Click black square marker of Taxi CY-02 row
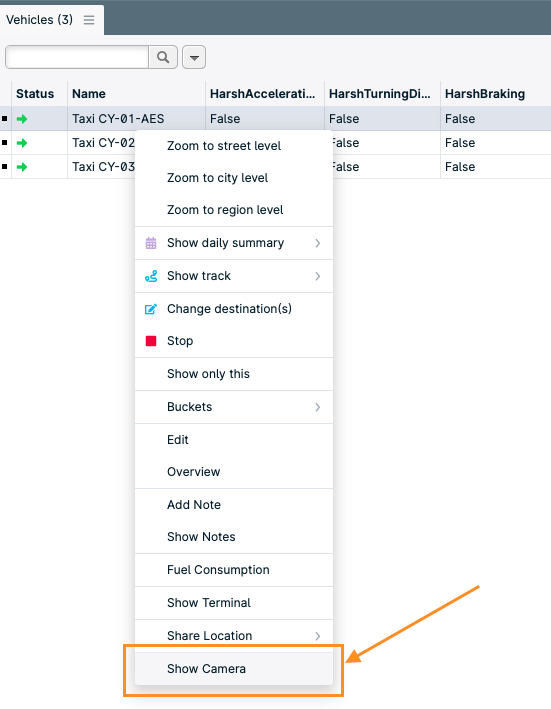The width and height of the screenshot is (551, 709). tap(5, 142)
